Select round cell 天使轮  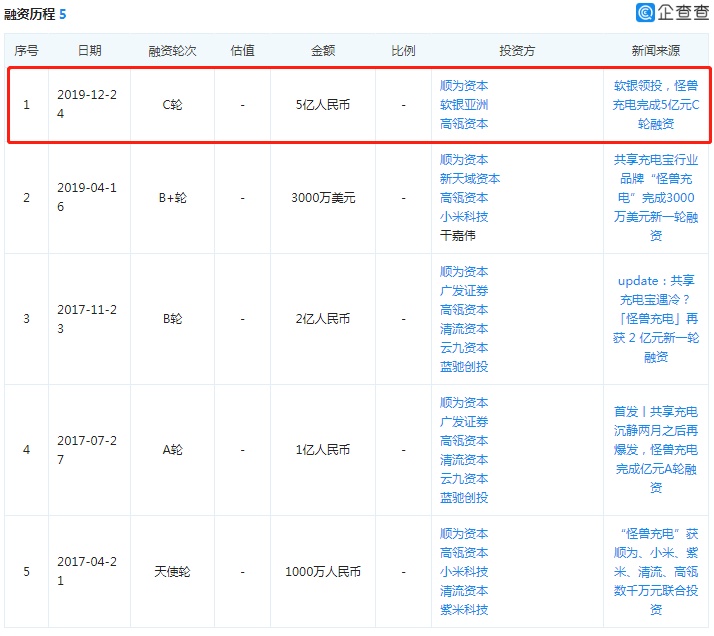172,572
